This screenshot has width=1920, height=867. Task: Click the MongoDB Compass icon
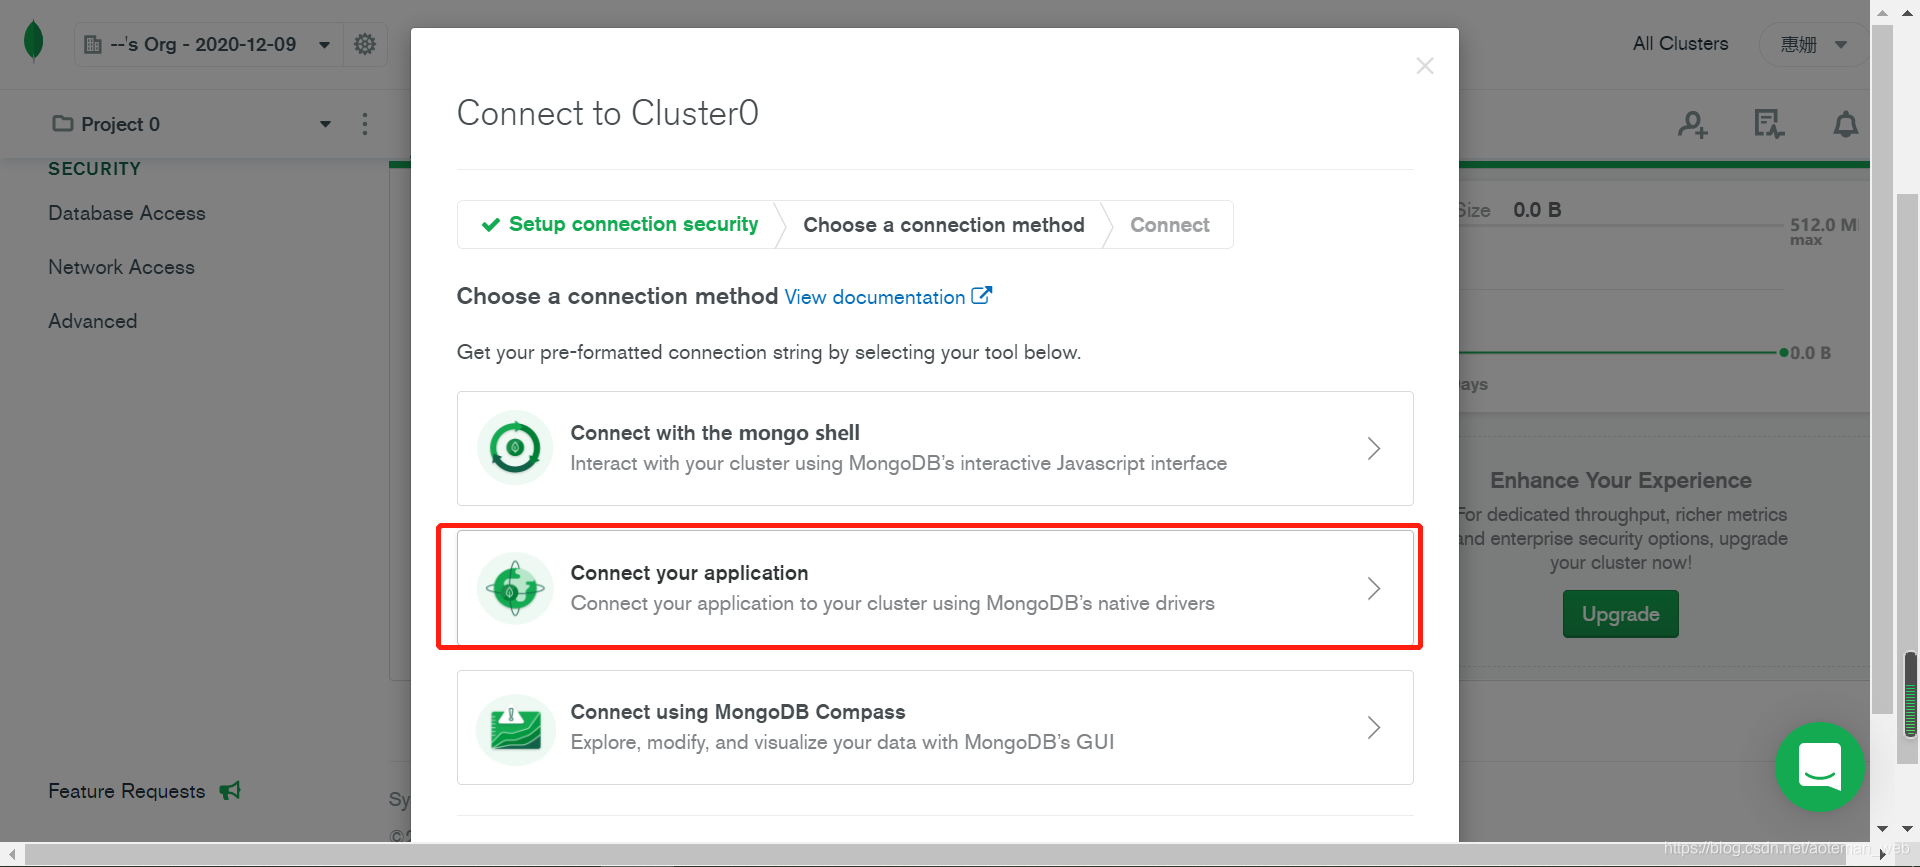(x=515, y=729)
